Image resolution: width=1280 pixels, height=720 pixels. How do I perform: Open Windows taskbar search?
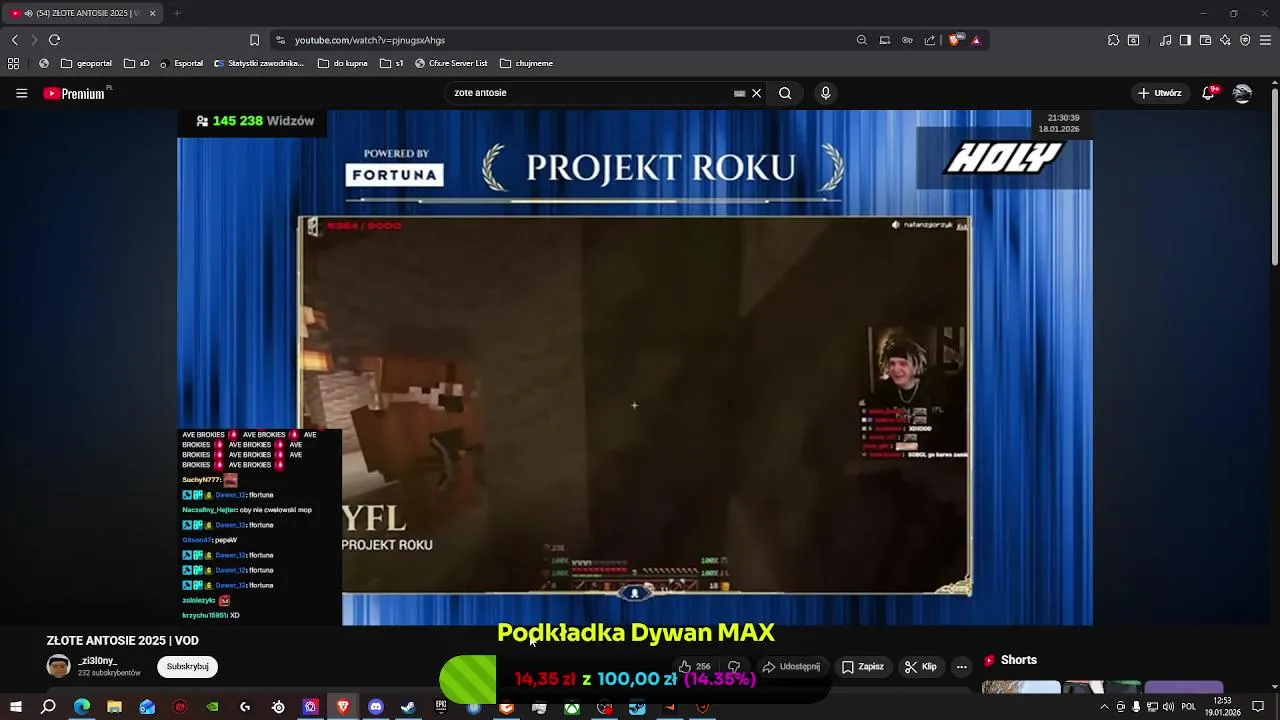(48, 707)
